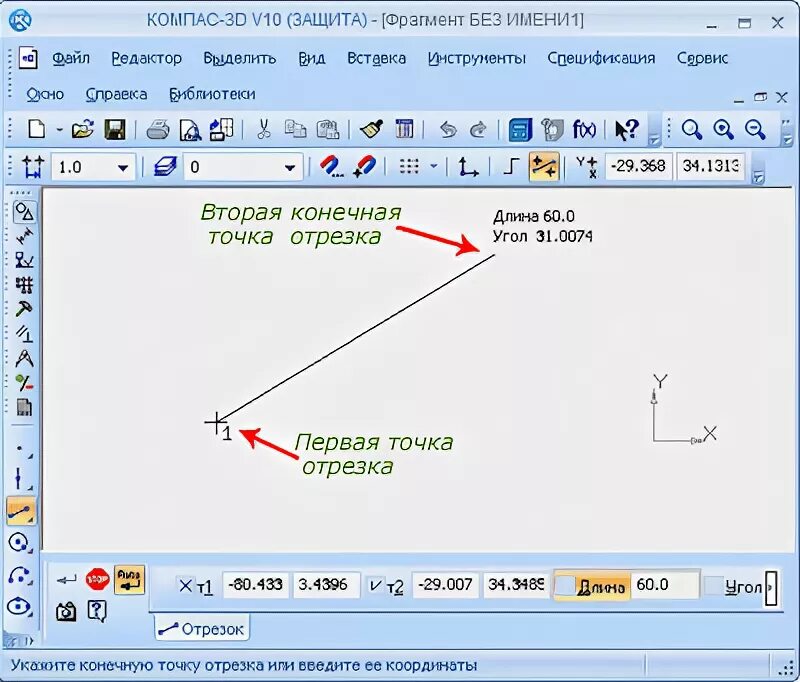This screenshot has height=682, width=800.
Task: Disable snaps with second magnet icon
Action: (x=364, y=167)
